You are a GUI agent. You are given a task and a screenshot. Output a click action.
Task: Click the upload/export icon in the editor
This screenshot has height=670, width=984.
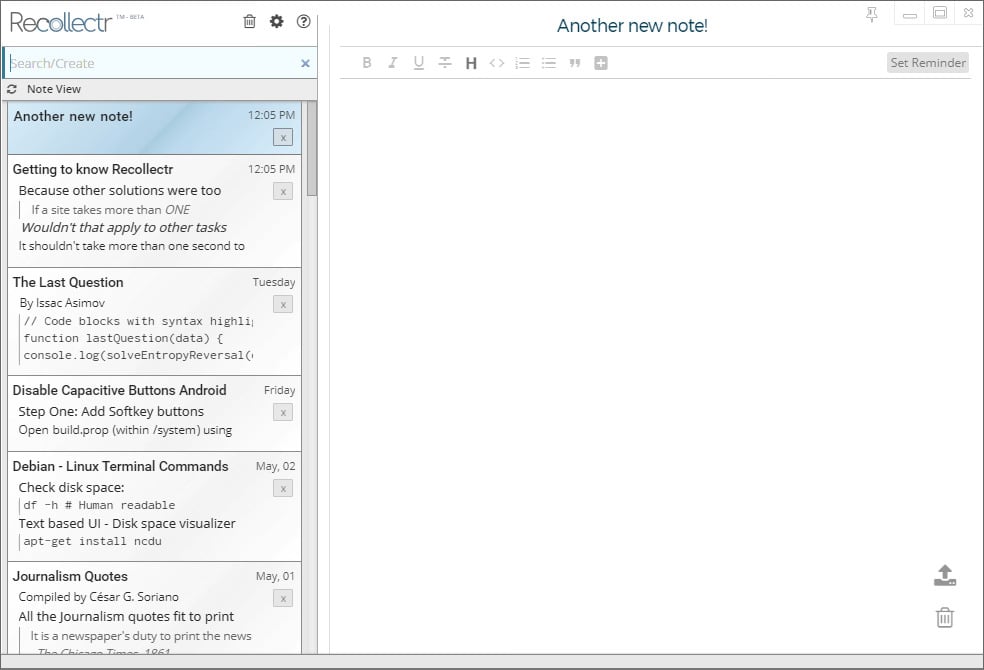click(945, 575)
